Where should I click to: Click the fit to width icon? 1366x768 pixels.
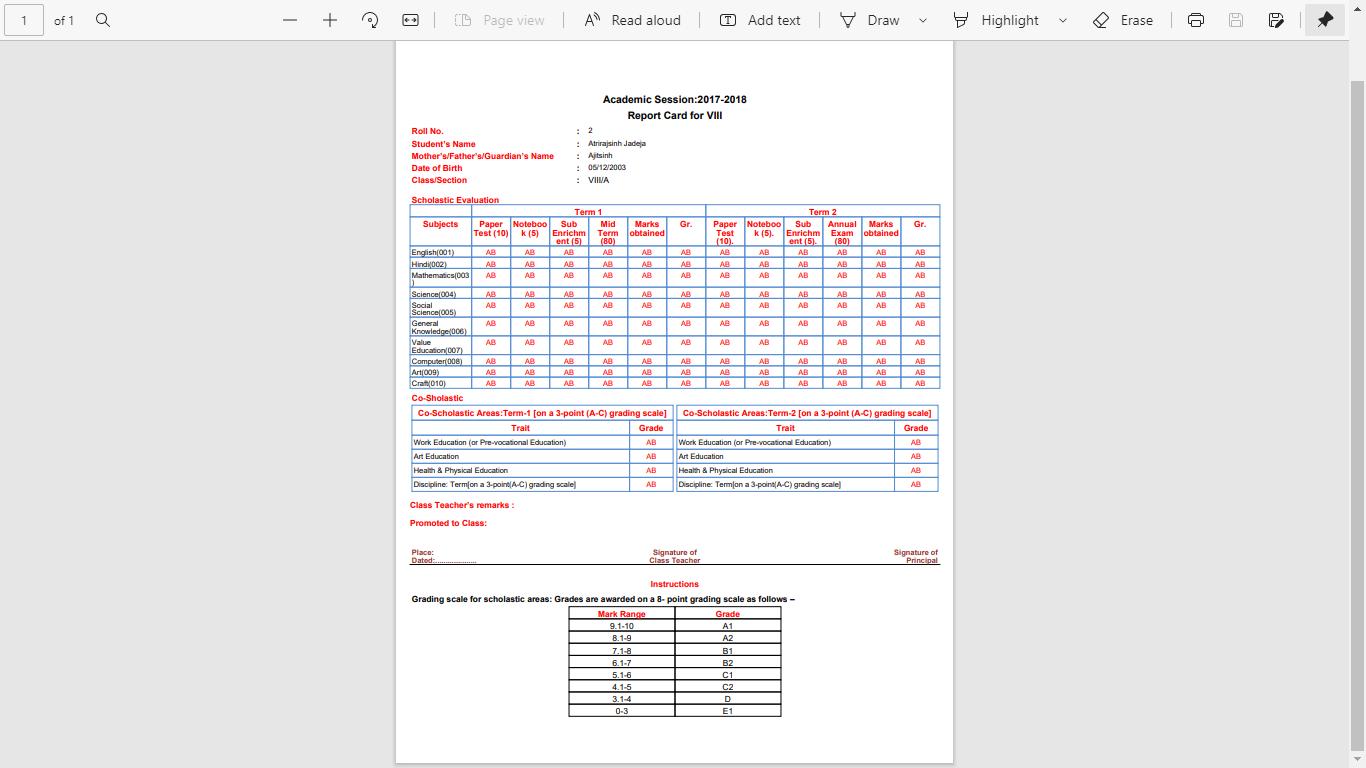coord(410,20)
